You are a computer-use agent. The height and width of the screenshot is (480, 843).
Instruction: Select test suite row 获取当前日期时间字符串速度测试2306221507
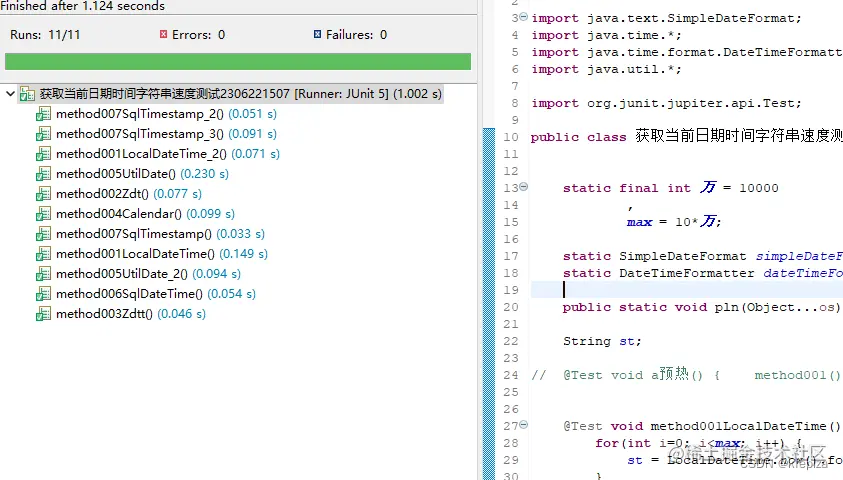coord(231,94)
